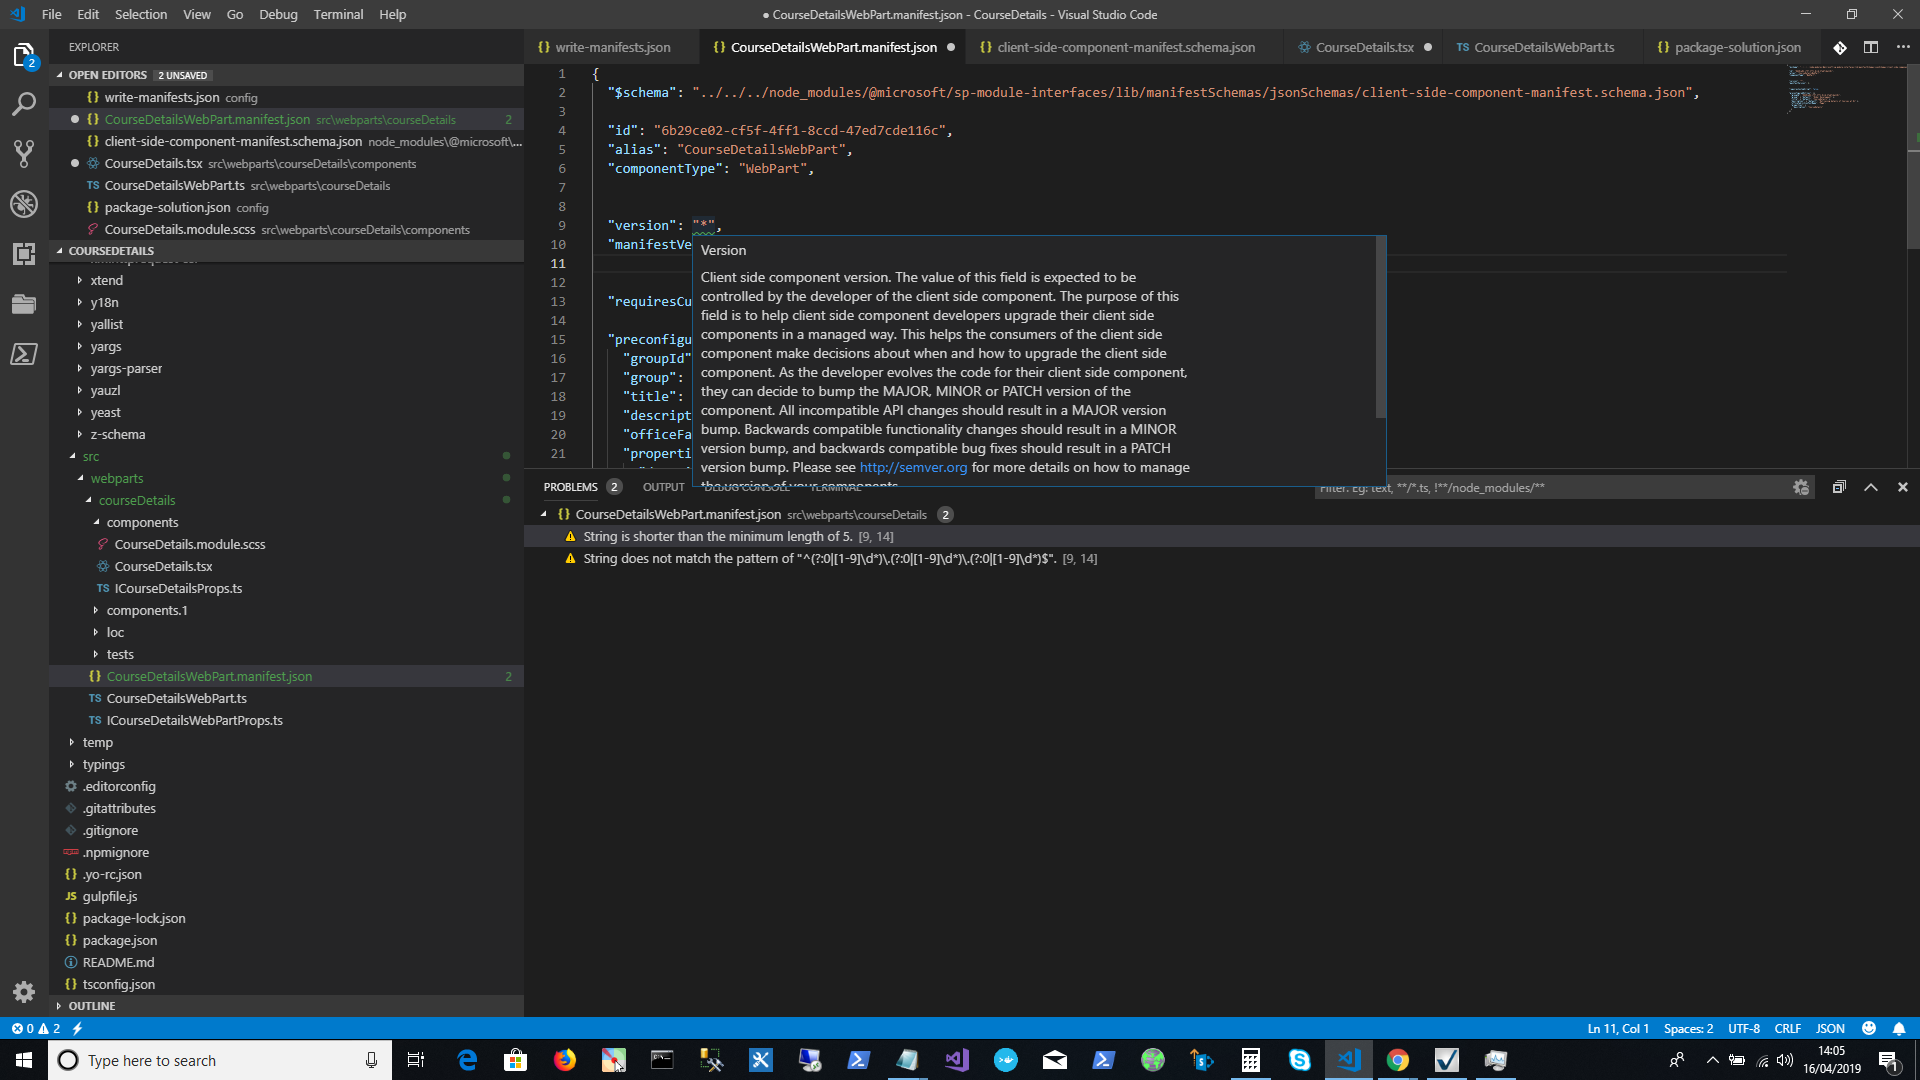
Task: Switch to OUTPUT panel tab
Action: [x=663, y=487]
